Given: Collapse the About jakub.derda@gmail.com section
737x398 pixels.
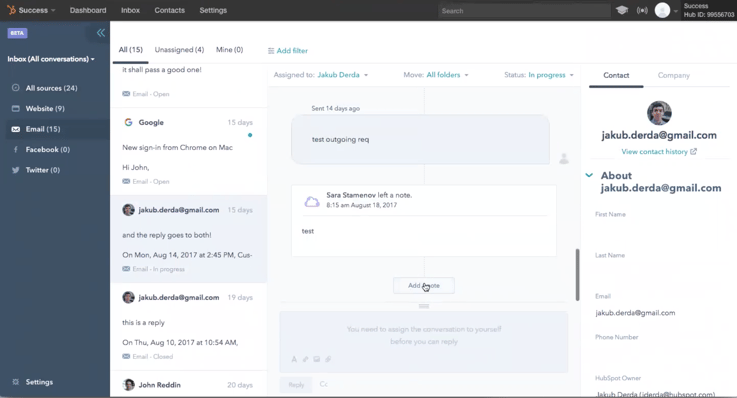Looking at the screenshot, I should (x=589, y=175).
